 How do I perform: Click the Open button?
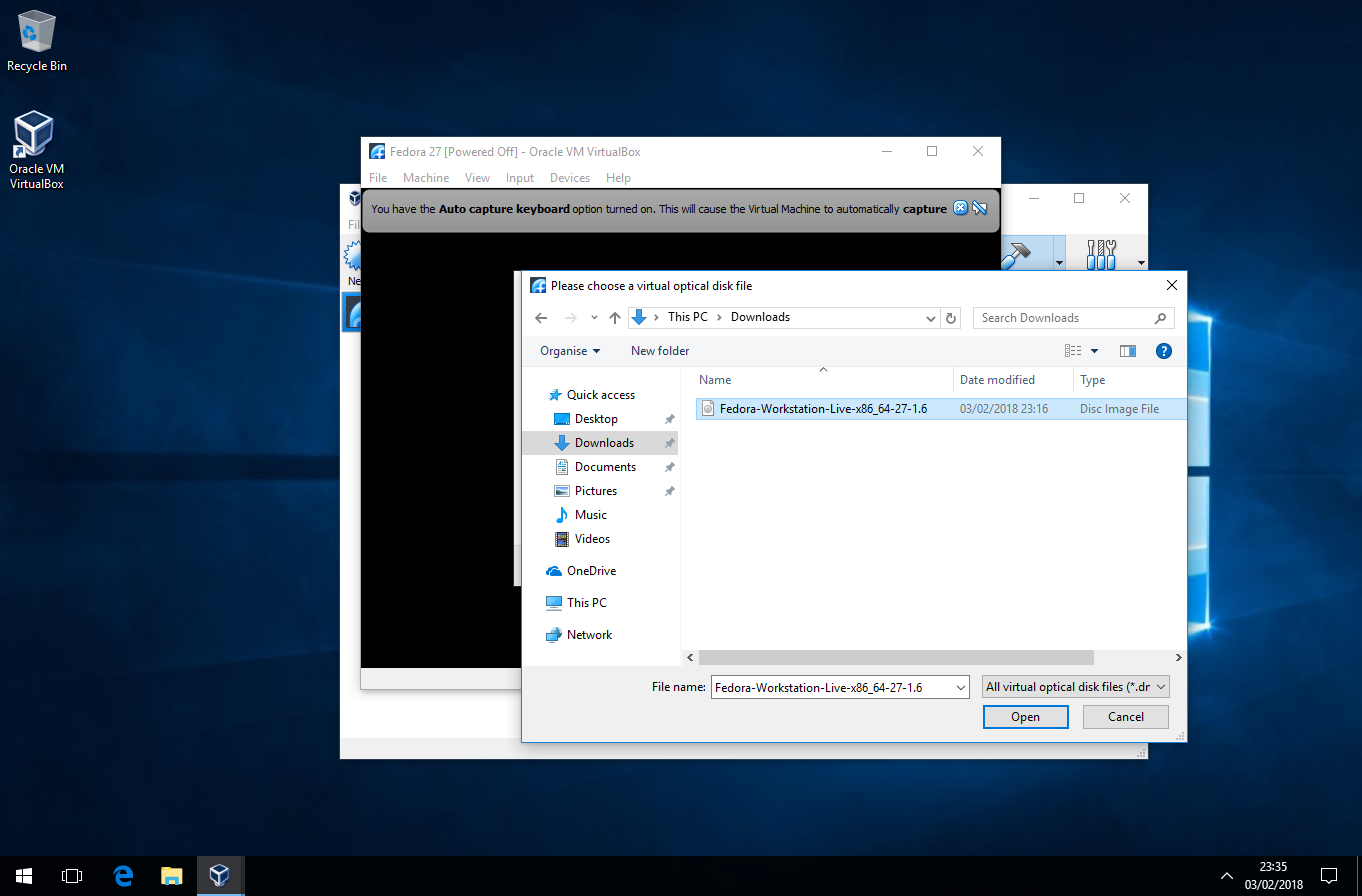[x=1025, y=717]
